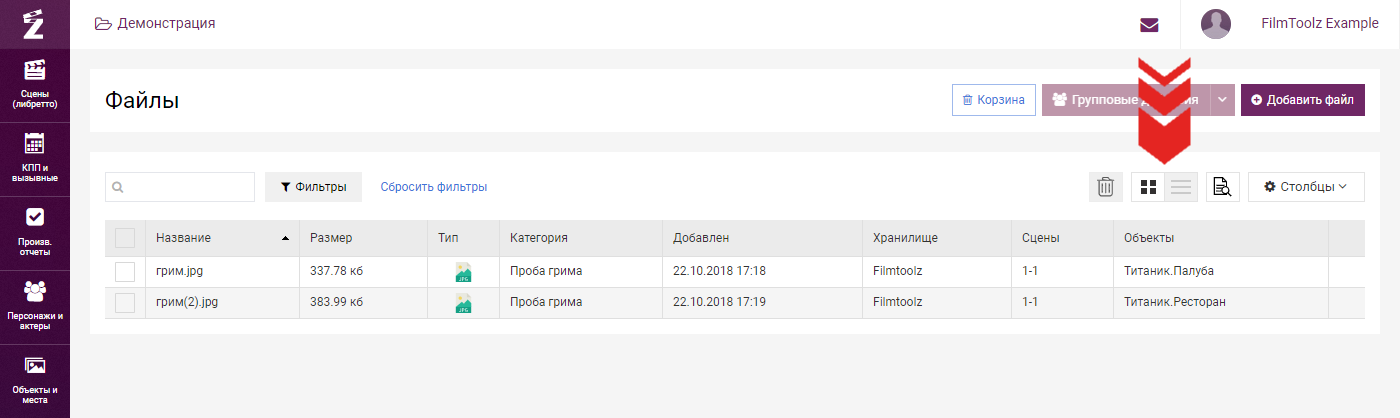Screen dimensions: 1400x418
Task: Click the Добавить файл button
Action: (x=1303, y=100)
